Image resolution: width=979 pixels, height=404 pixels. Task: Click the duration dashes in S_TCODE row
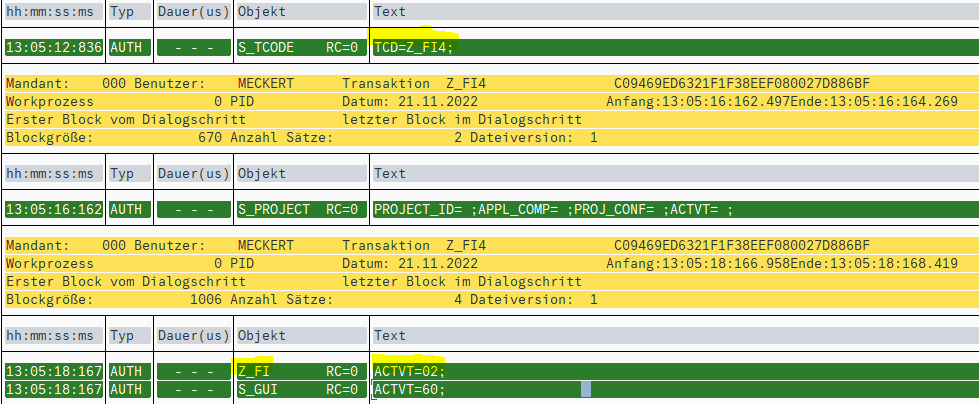point(193,47)
